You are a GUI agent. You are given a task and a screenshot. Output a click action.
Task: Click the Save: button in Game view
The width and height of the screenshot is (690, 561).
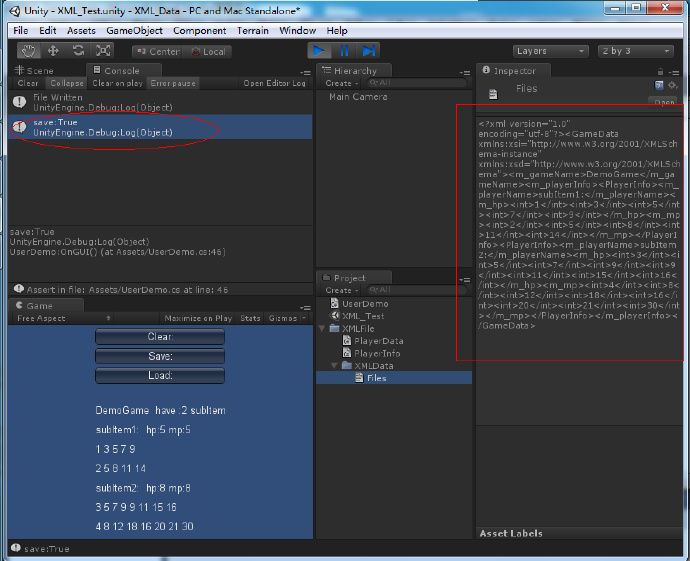[160, 356]
